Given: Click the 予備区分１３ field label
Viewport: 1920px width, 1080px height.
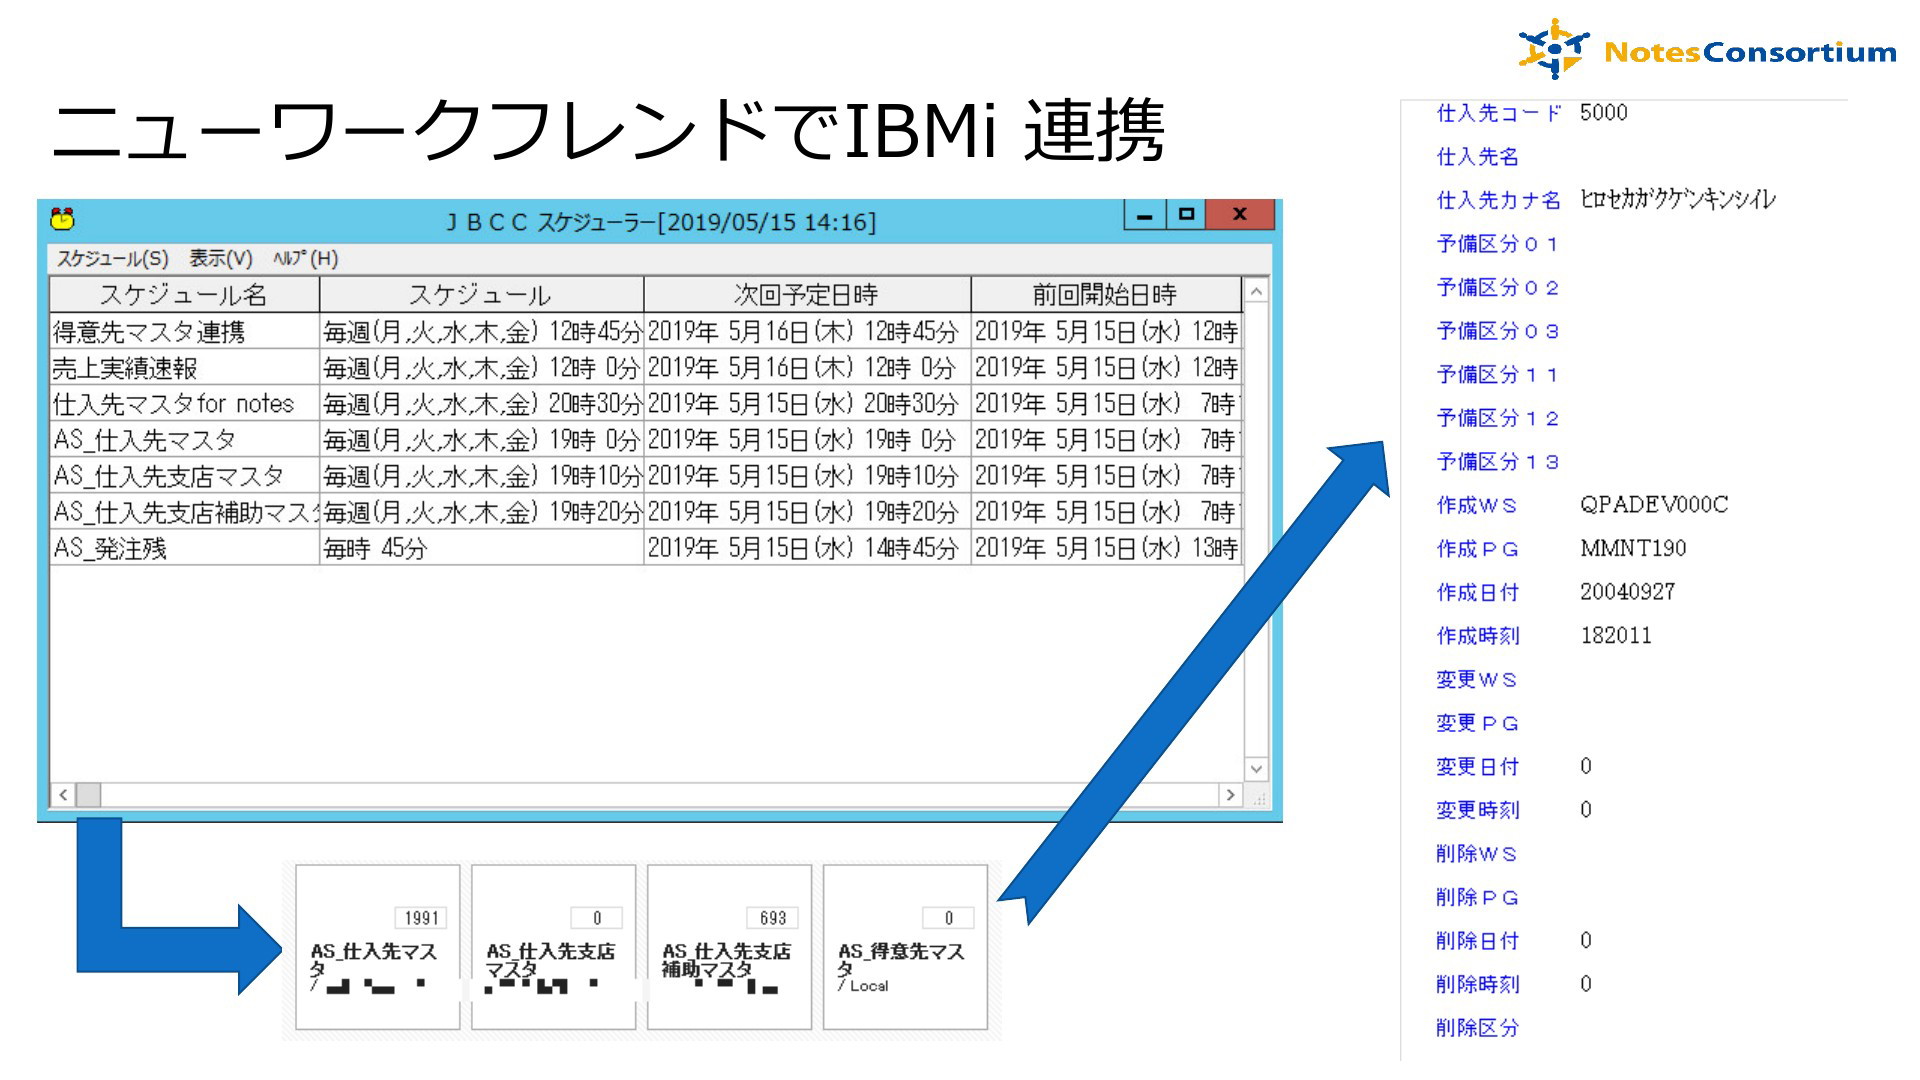Looking at the screenshot, I should pos(1498,462).
